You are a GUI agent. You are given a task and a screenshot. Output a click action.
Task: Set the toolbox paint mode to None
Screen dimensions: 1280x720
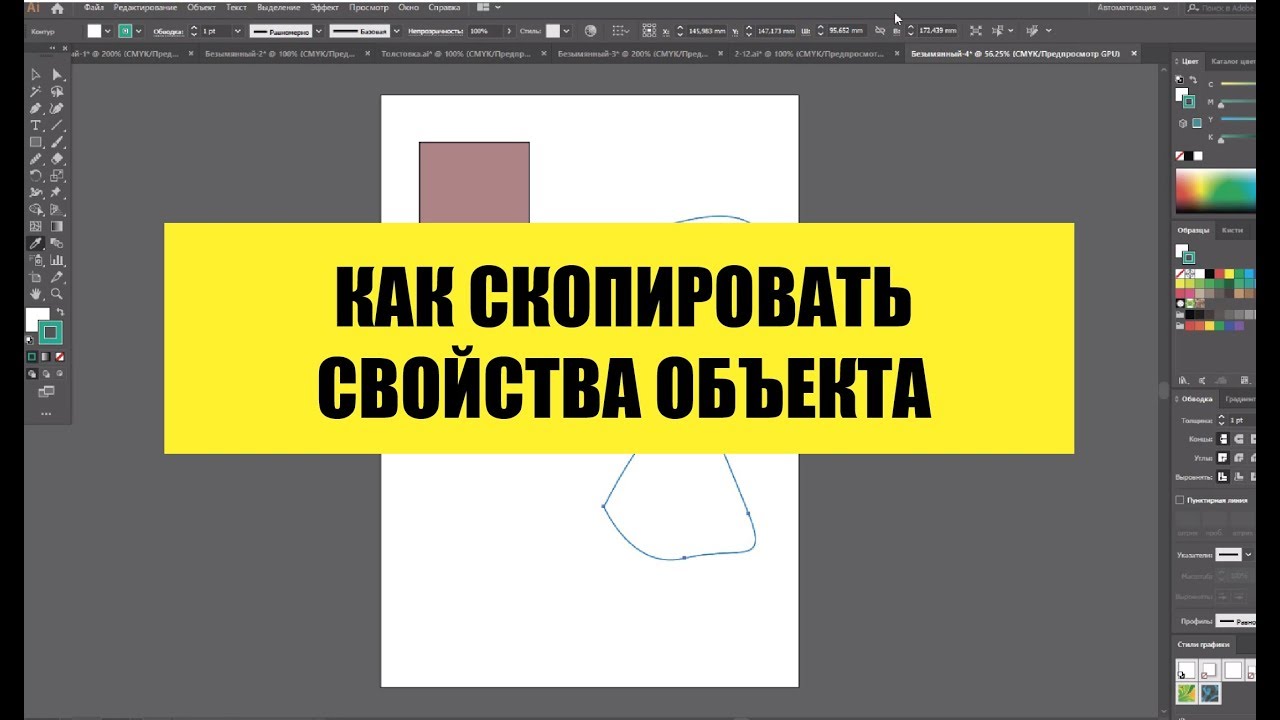point(59,356)
